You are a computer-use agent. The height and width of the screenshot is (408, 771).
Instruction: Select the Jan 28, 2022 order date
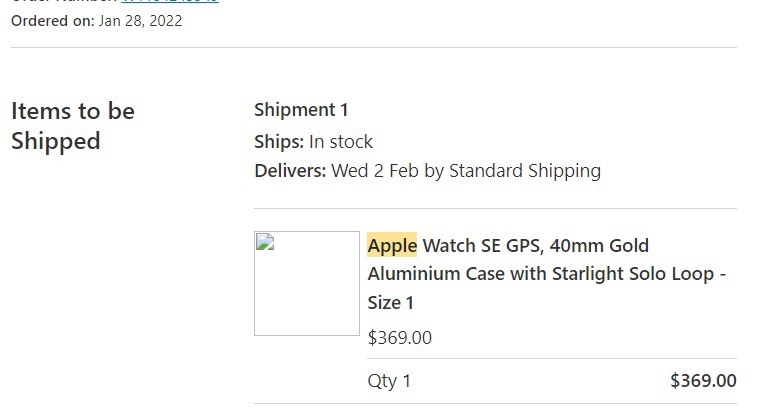click(x=140, y=21)
